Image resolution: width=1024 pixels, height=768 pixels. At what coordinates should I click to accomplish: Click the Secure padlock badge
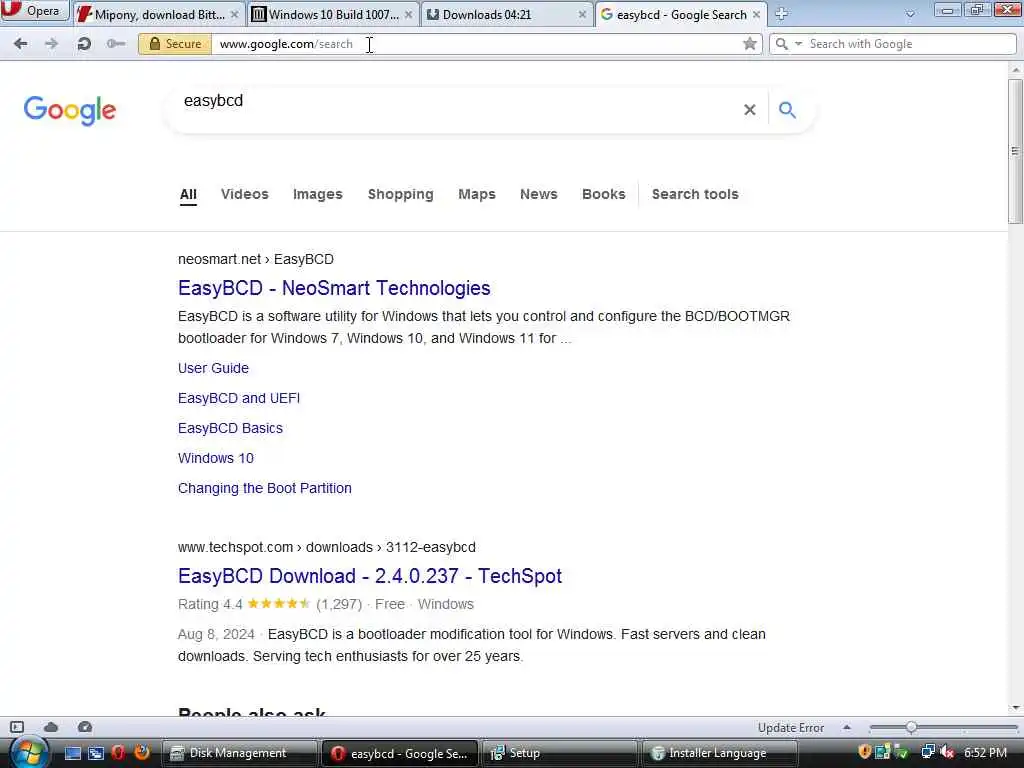click(x=175, y=44)
